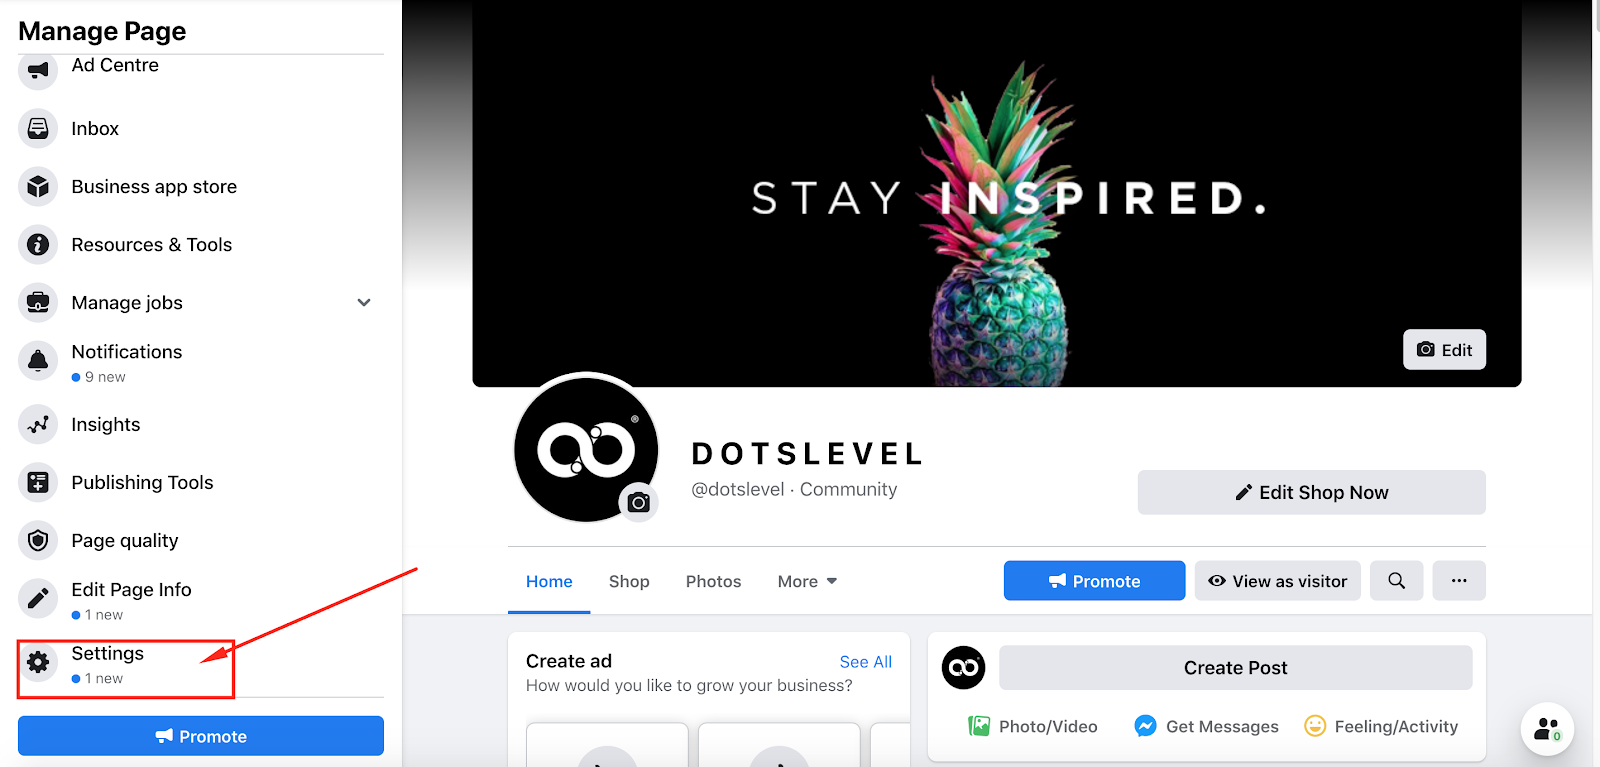
Task: Open the three-dots more options button
Action: coord(1459,581)
